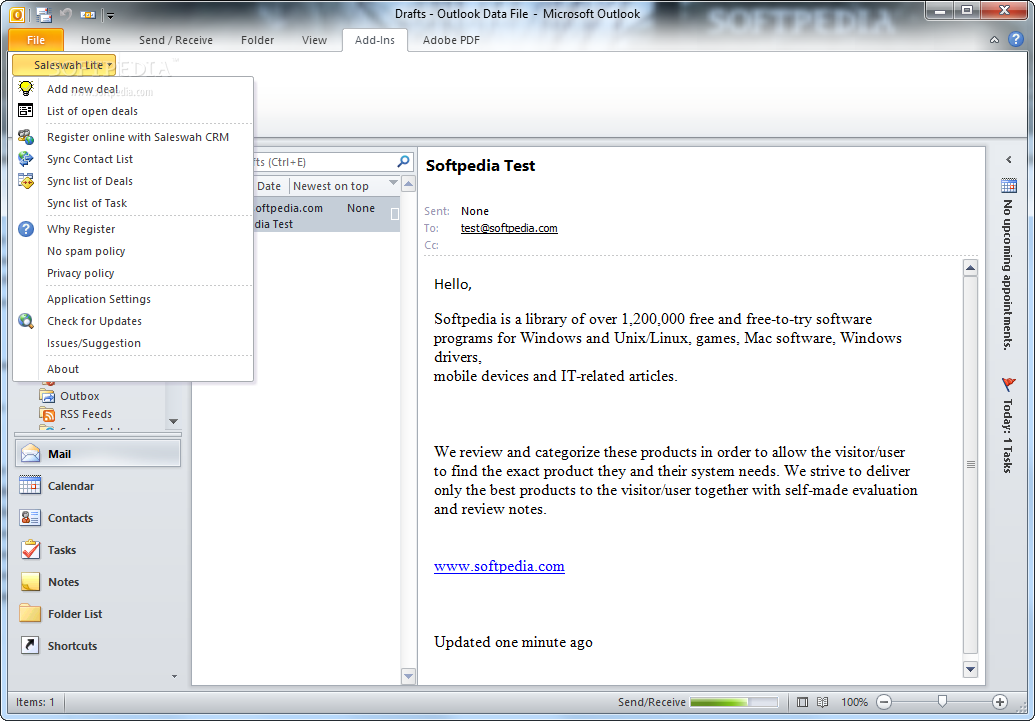Switch to Normal view status bar icon
The image size is (1035, 721).
[x=802, y=703]
